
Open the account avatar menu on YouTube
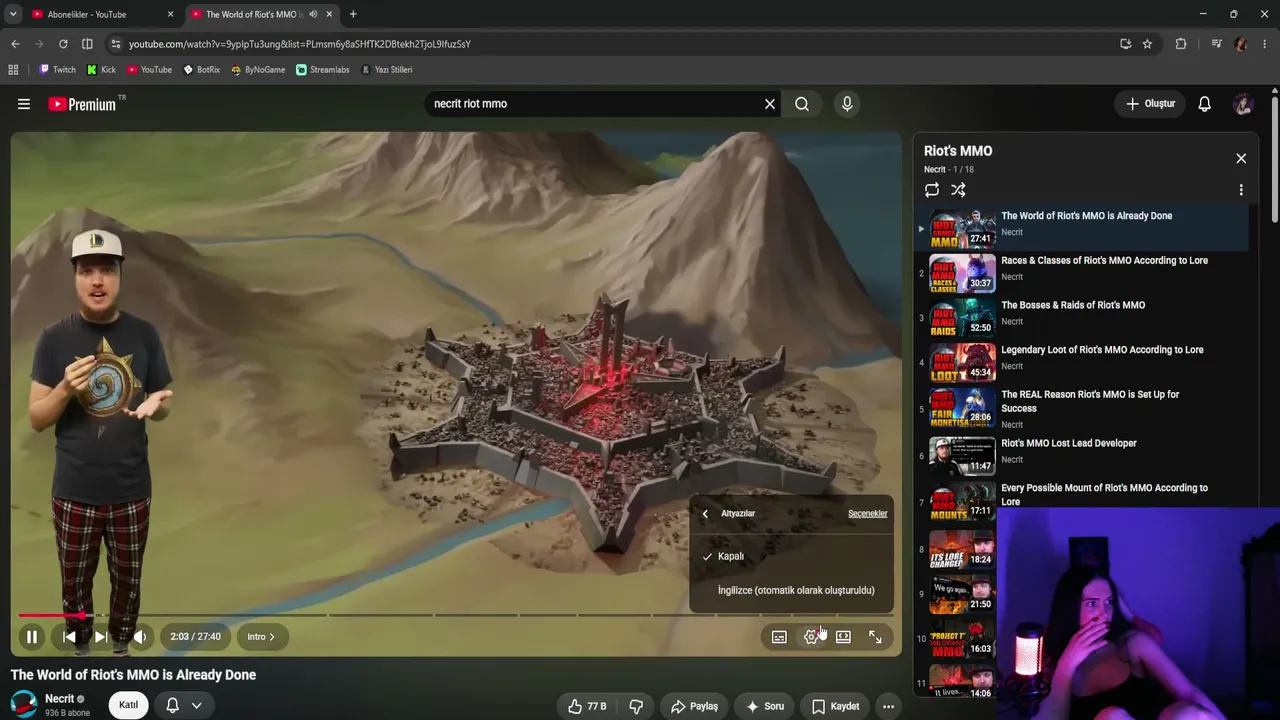[x=1243, y=104]
